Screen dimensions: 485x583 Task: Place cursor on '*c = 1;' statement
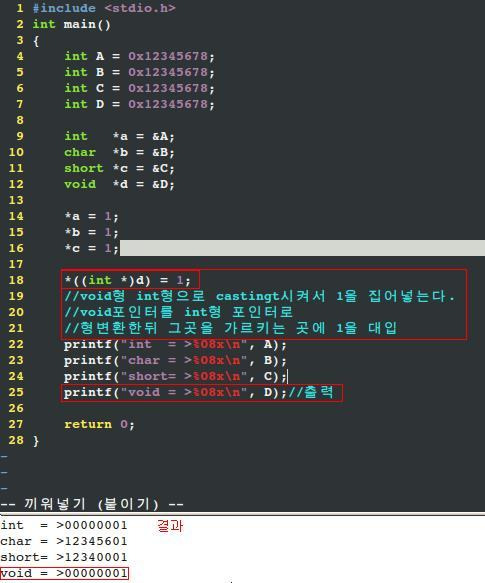pos(91,248)
